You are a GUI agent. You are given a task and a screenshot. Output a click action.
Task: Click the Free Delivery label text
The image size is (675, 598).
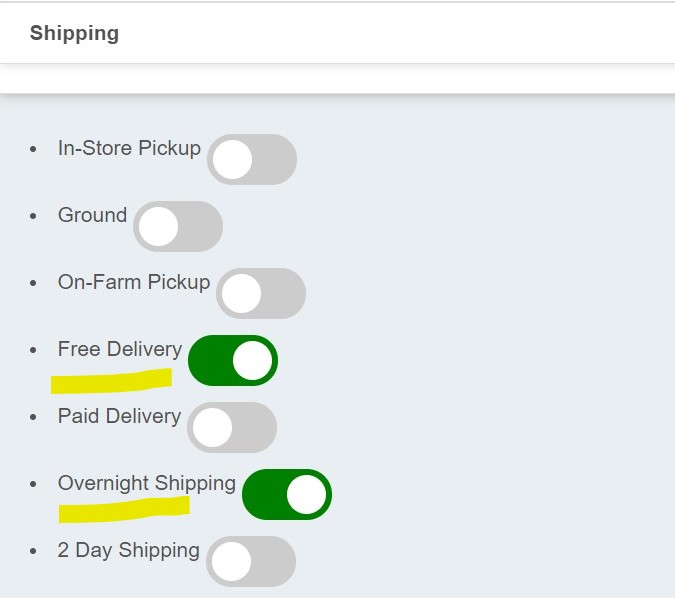coord(120,349)
